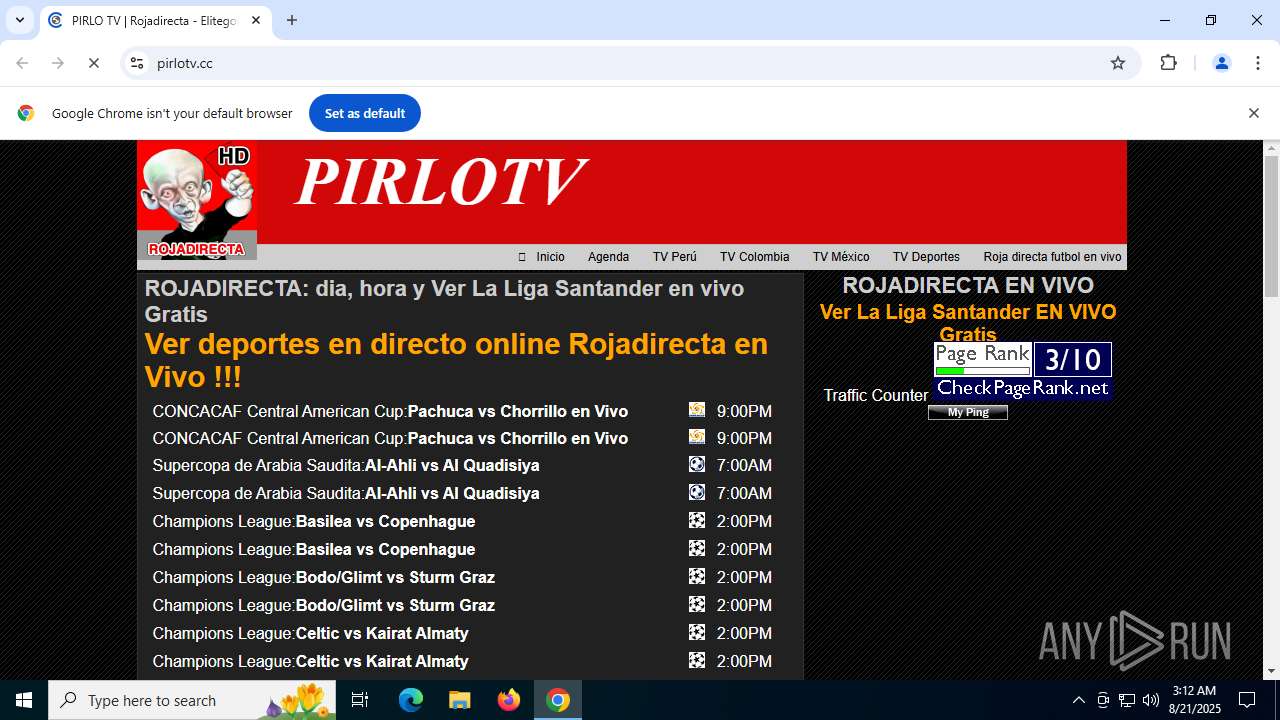Open Roja directa futbol en vivo

(x=1052, y=257)
